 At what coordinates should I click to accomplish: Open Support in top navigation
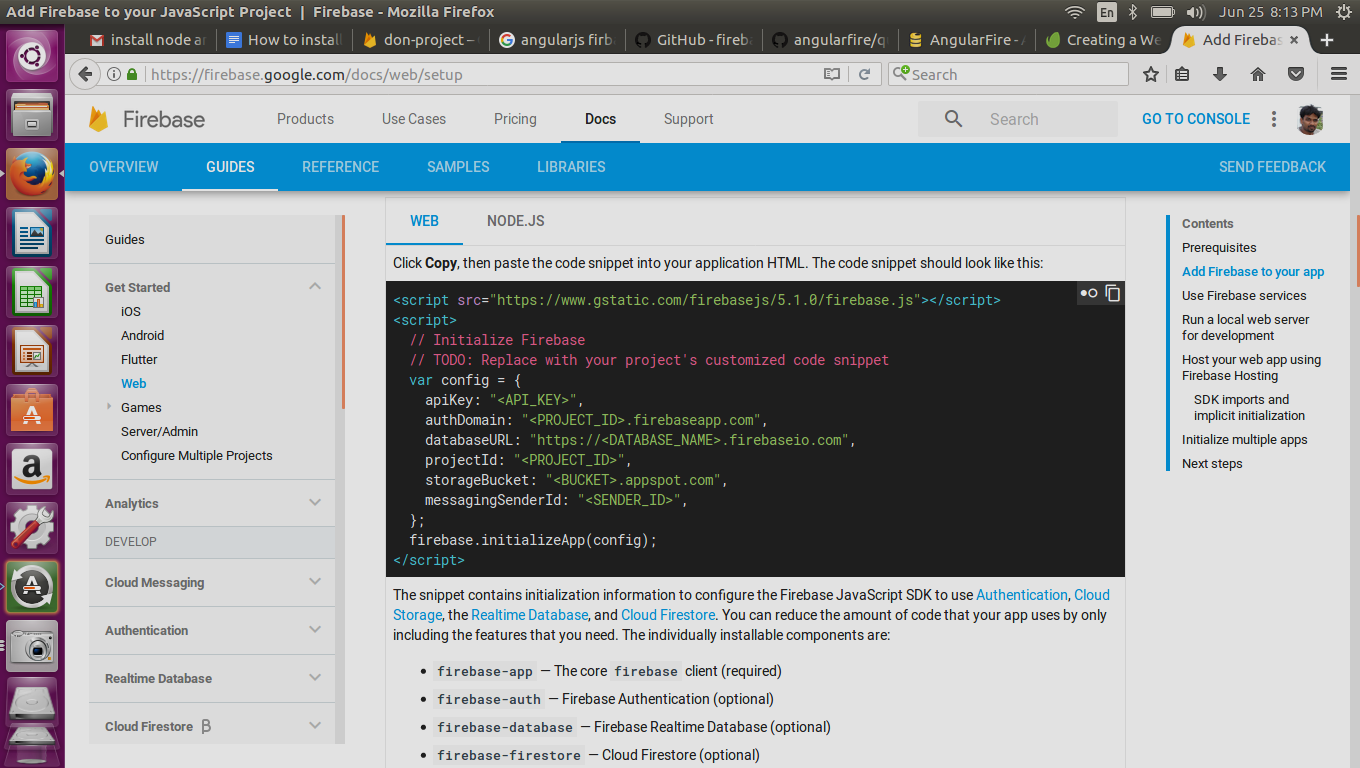point(689,119)
